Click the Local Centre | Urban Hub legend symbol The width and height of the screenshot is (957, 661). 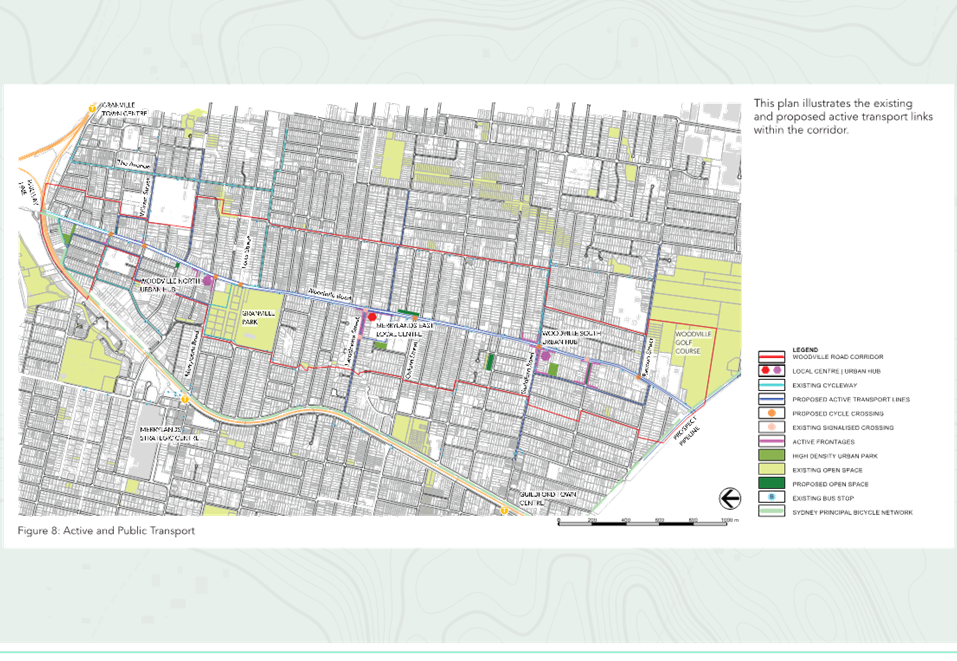click(x=771, y=370)
